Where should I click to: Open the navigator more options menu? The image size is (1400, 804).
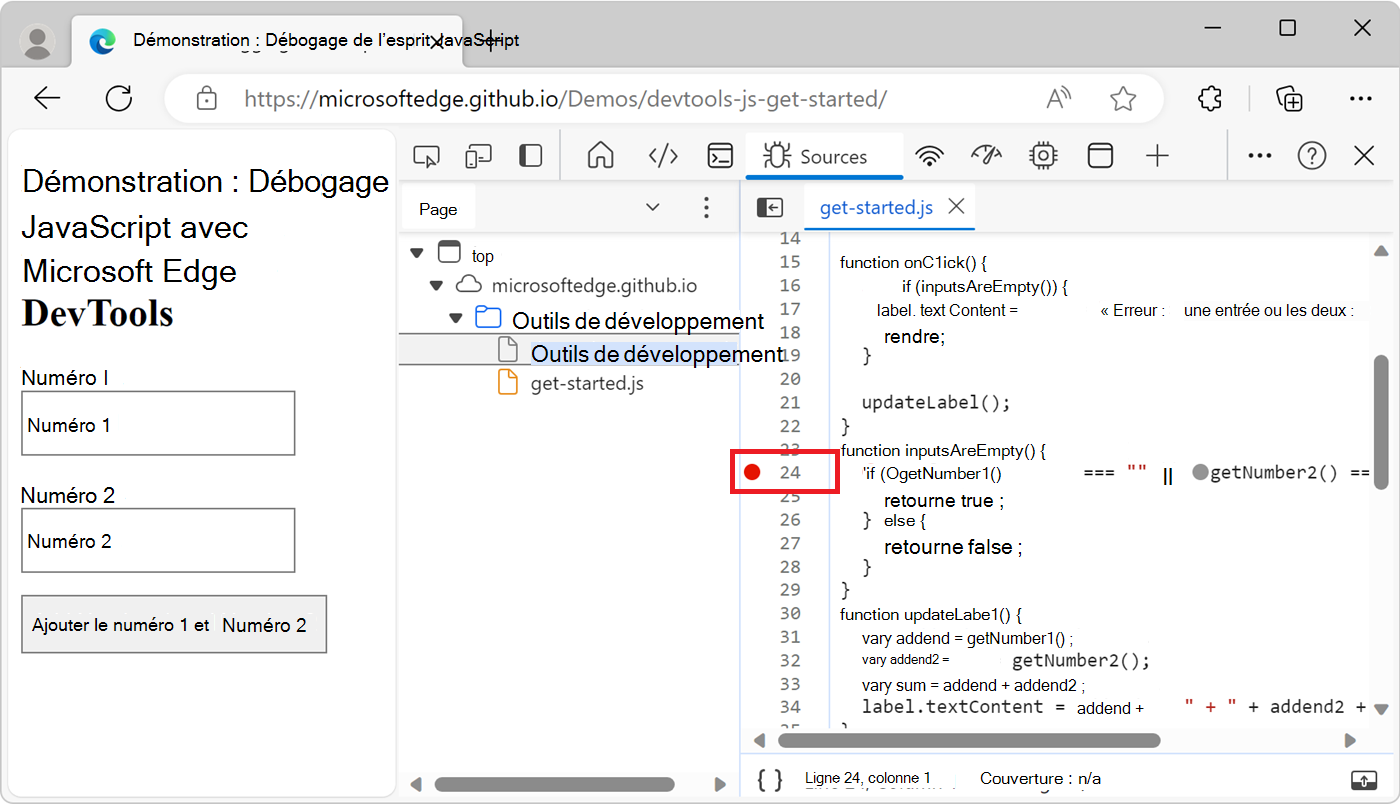(706, 207)
